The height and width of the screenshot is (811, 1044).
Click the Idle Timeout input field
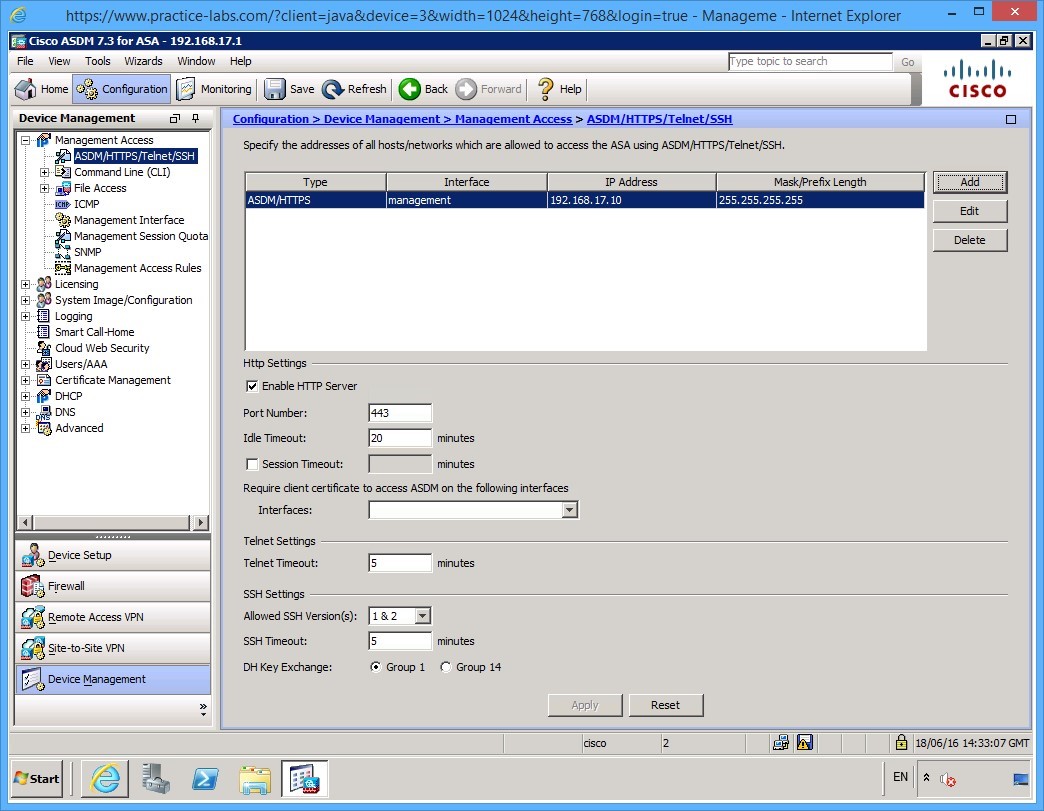coord(399,438)
